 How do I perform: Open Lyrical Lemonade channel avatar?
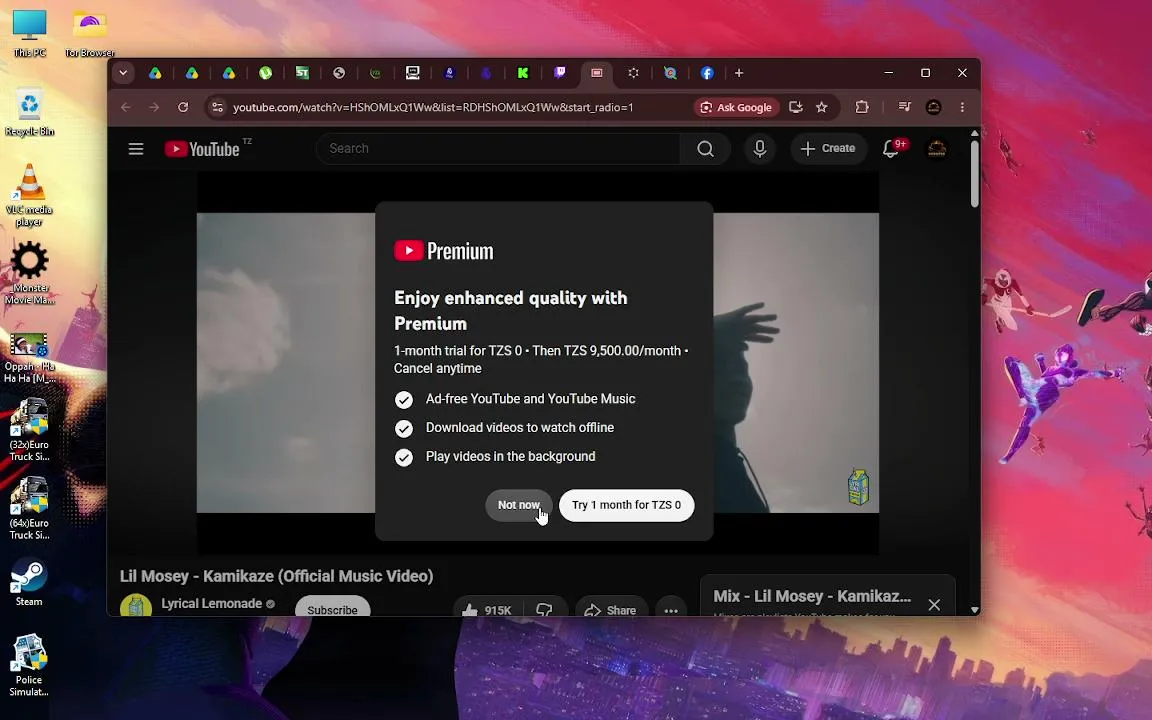(136, 607)
